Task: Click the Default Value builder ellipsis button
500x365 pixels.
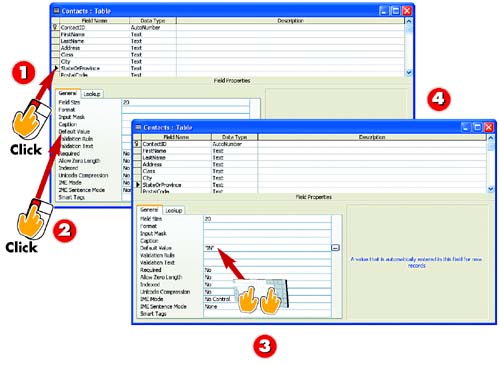Action: [x=335, y=248]
